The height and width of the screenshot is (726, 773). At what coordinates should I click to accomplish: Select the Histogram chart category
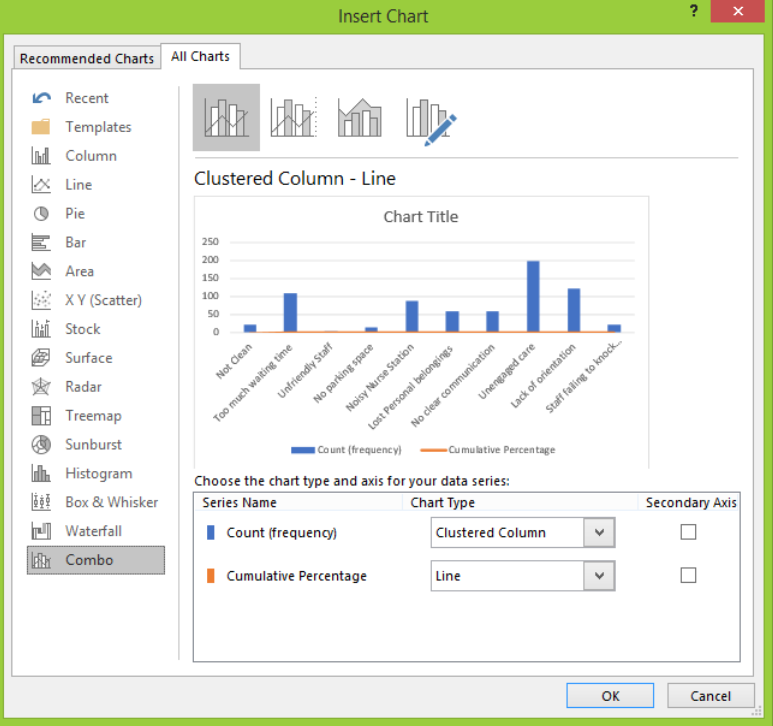(x=96, y=473)
